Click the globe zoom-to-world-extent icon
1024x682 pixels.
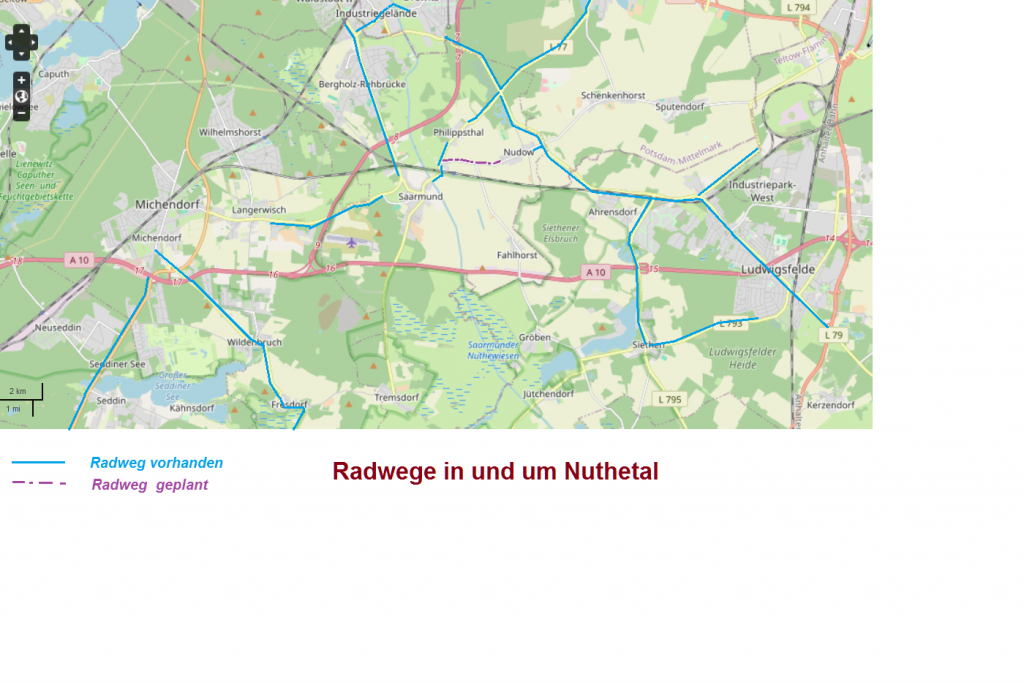(21, 97)
